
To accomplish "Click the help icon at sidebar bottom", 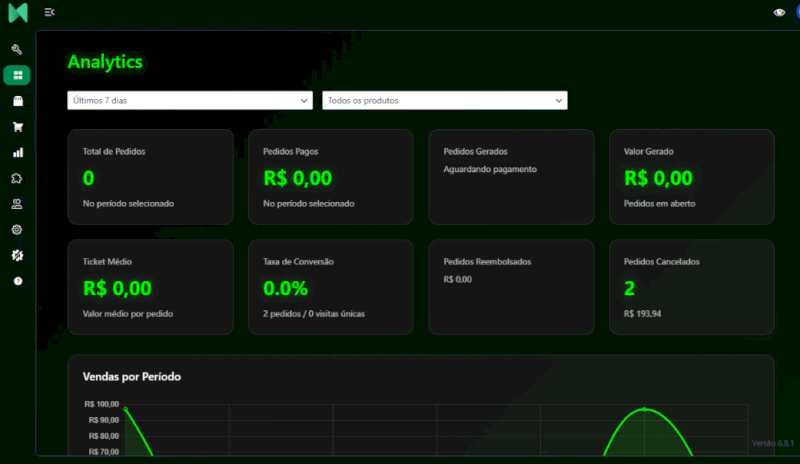I will coord(17,281).
